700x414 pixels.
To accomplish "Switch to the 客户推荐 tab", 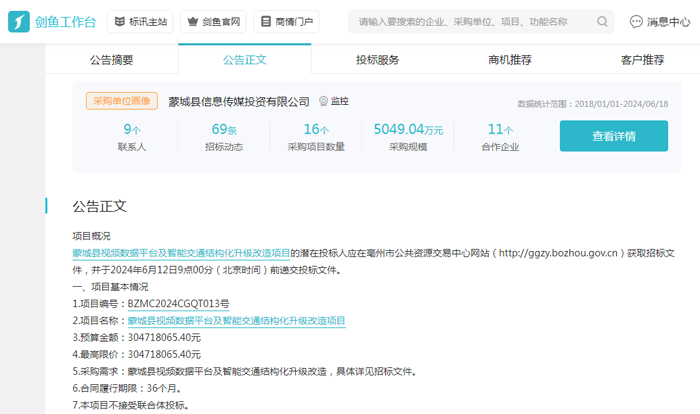I will (642, 60).
